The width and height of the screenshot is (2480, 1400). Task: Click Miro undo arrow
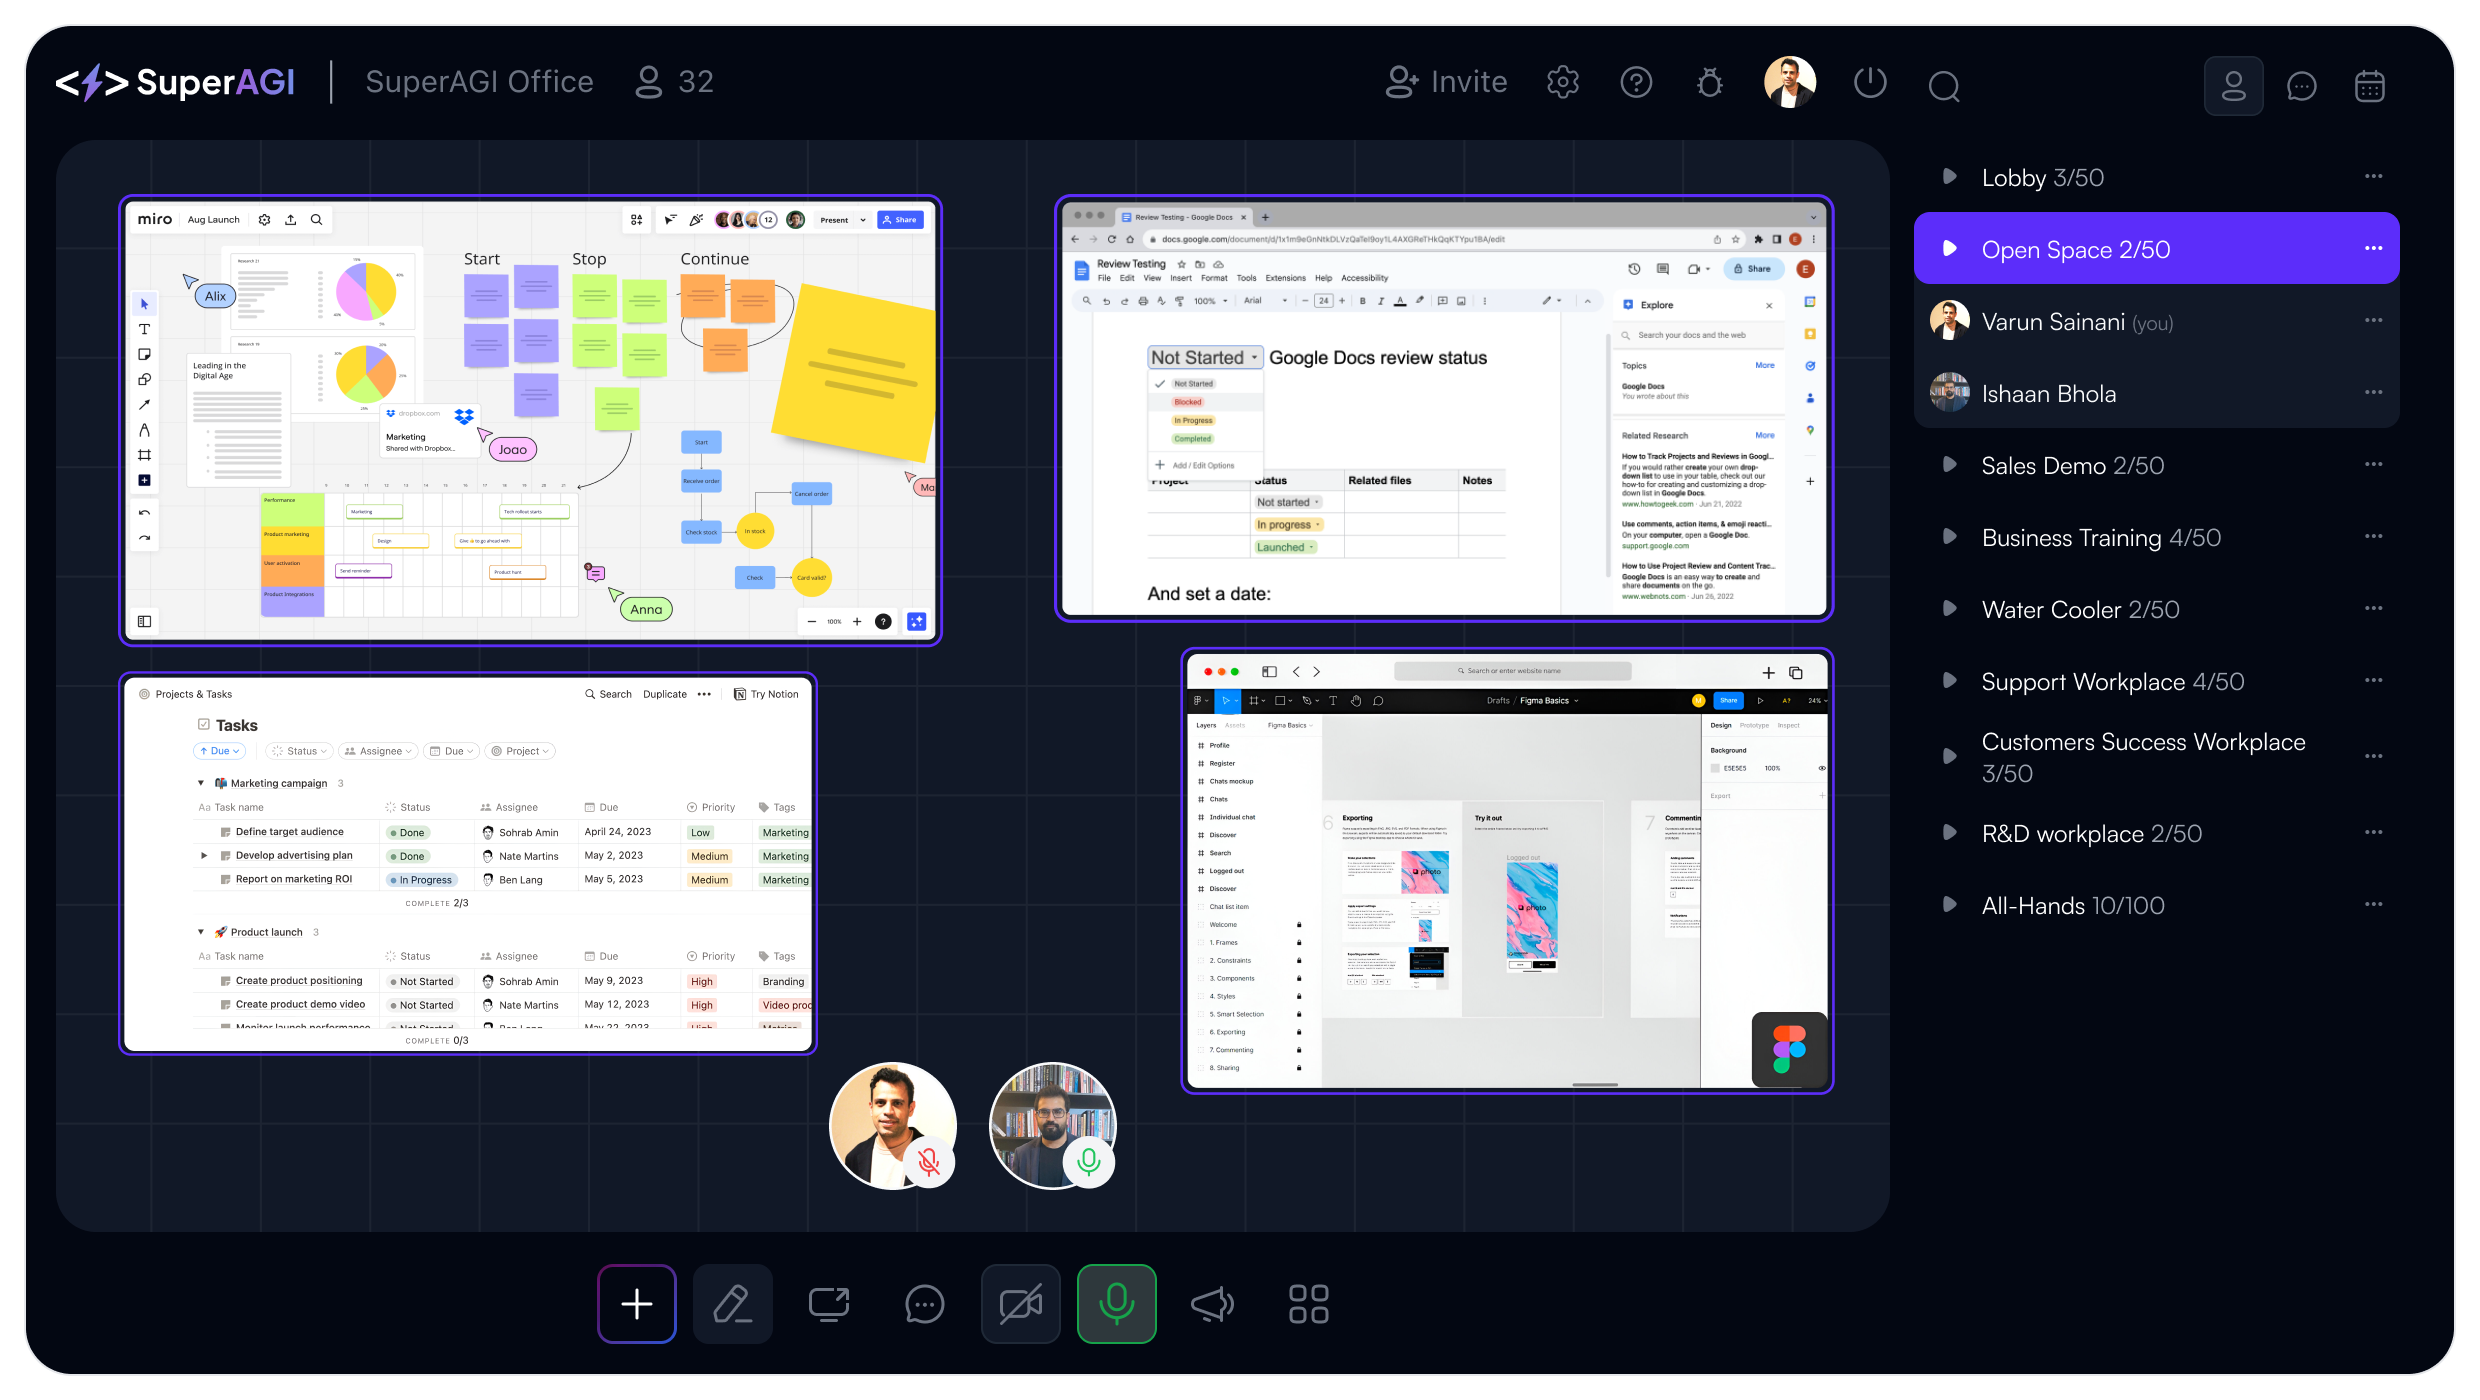pyautogui.click(x=144, y=513)
